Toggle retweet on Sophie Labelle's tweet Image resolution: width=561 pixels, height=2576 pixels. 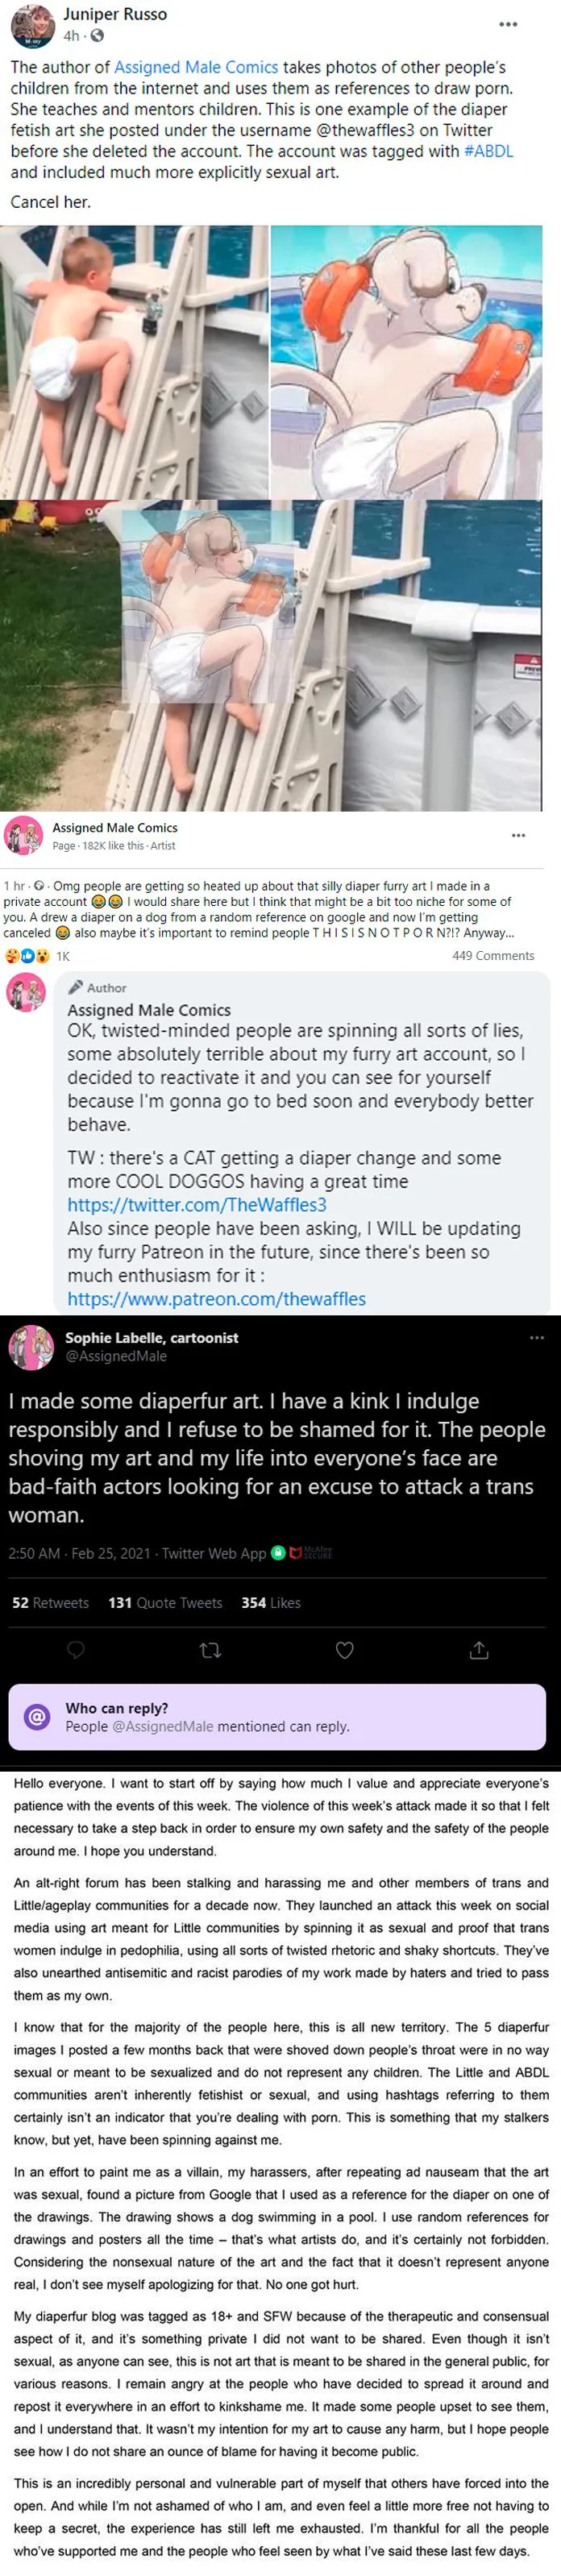pos(210,1651)
